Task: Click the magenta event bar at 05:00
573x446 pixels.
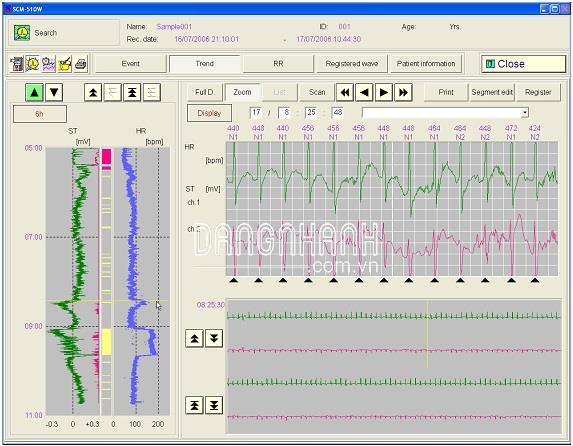Action: [x=106, y=156]
